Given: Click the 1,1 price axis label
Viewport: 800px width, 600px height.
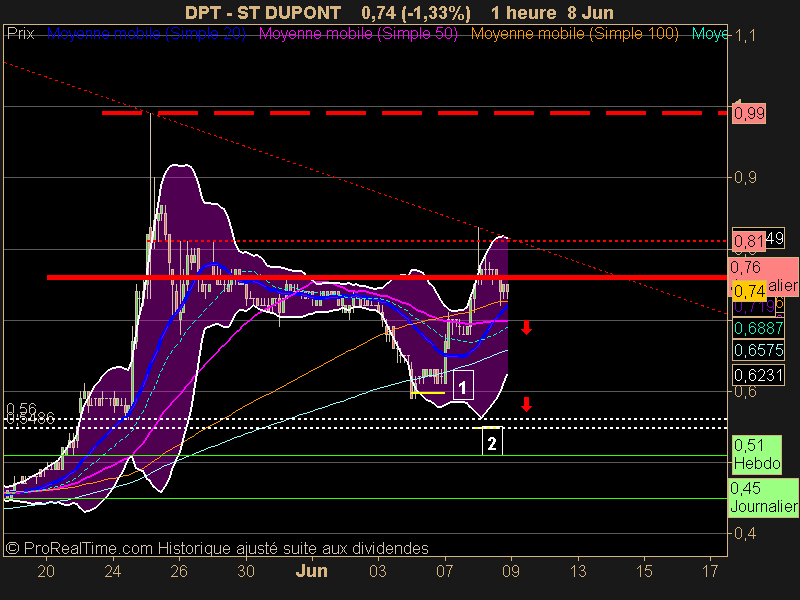Looking at the screenshot, I should pos(745,36).
